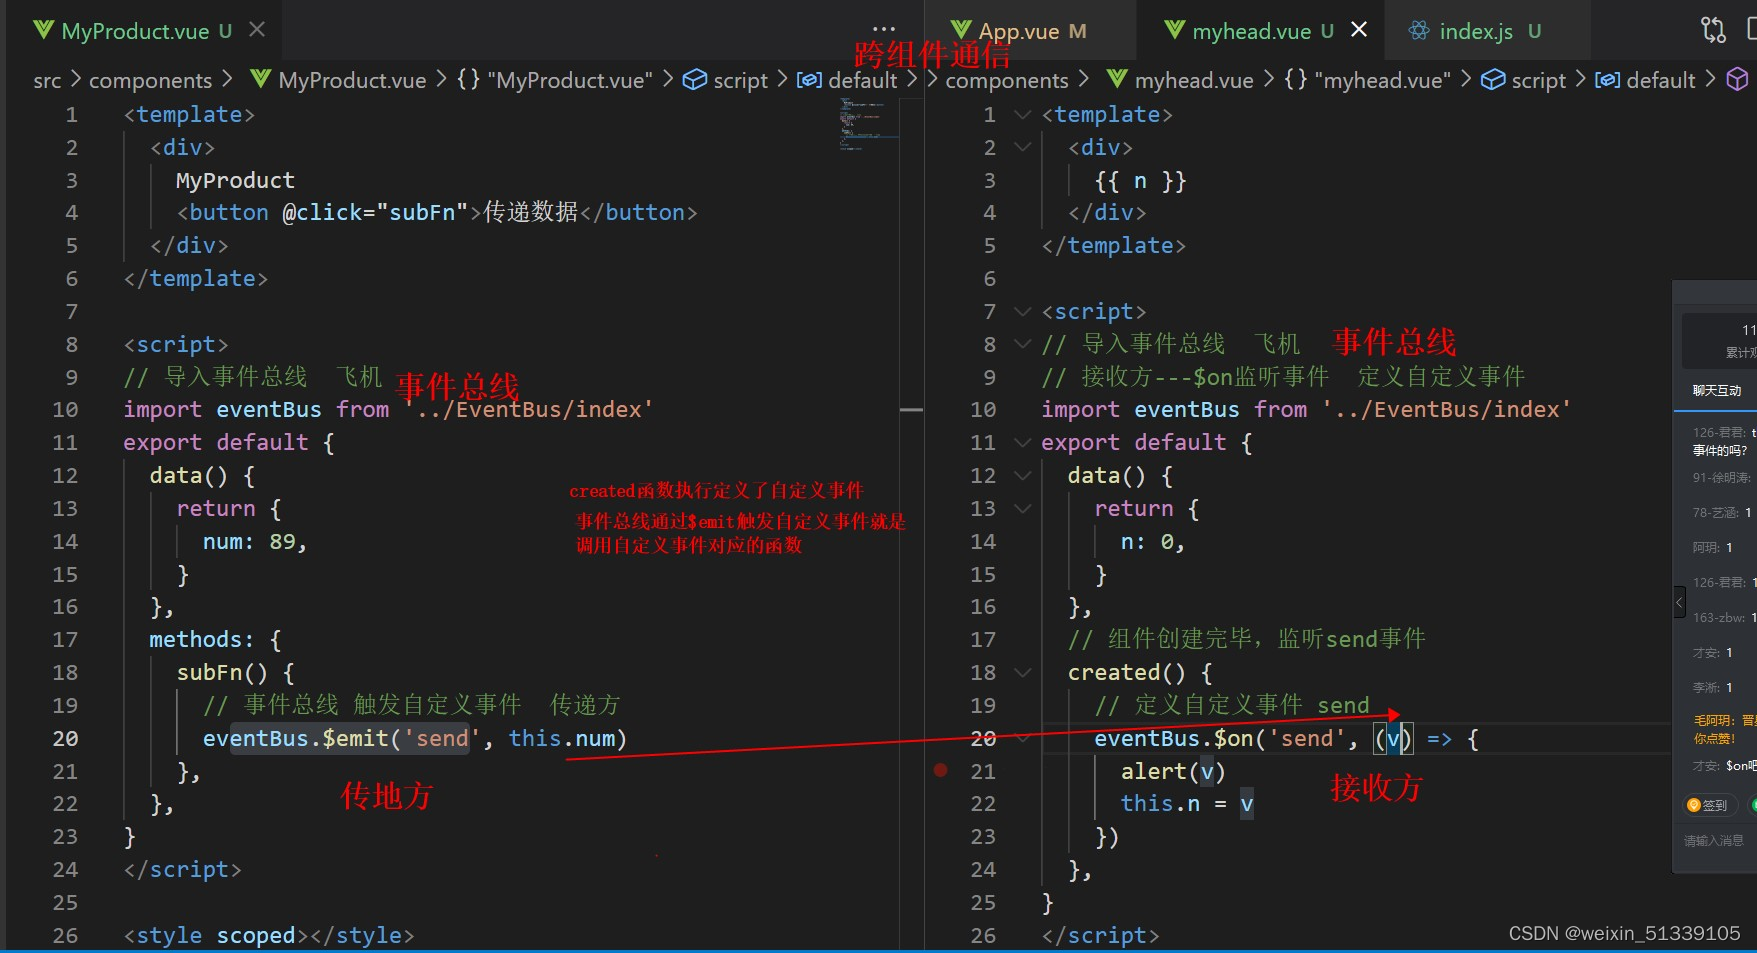Close the myhead.vue tab
Screen dimensions: 1757x953
click(1359, 30)
